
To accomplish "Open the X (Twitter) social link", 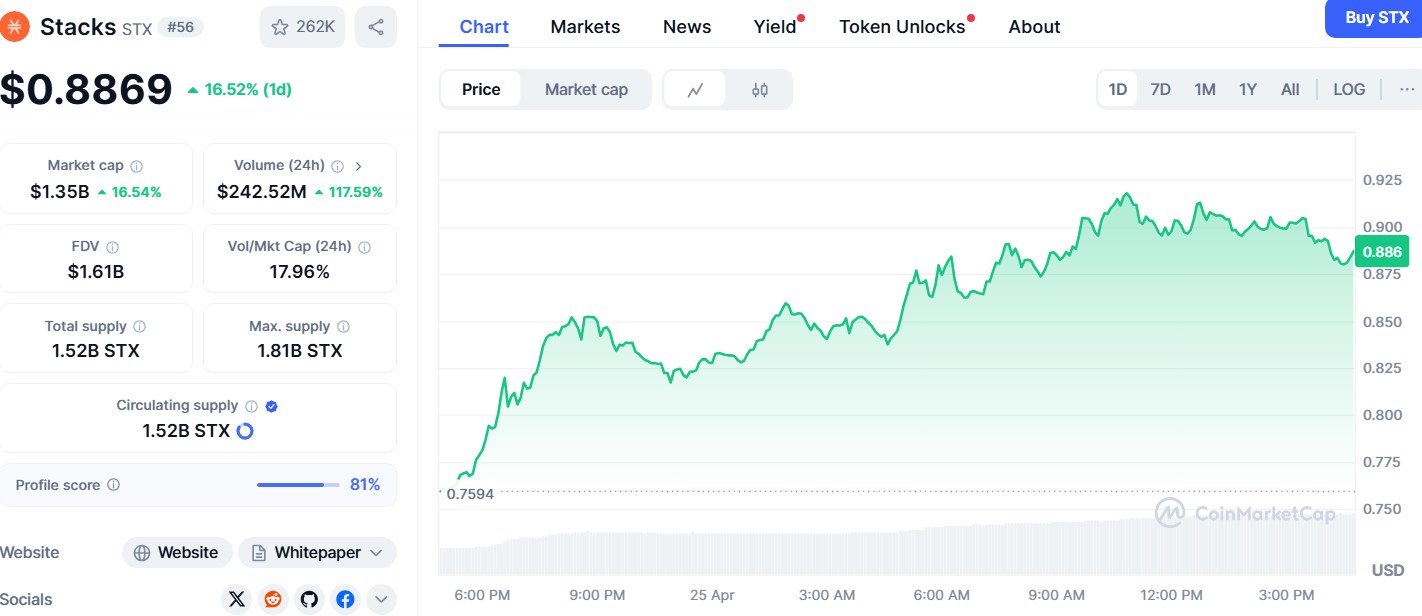I will pos(237,599).
